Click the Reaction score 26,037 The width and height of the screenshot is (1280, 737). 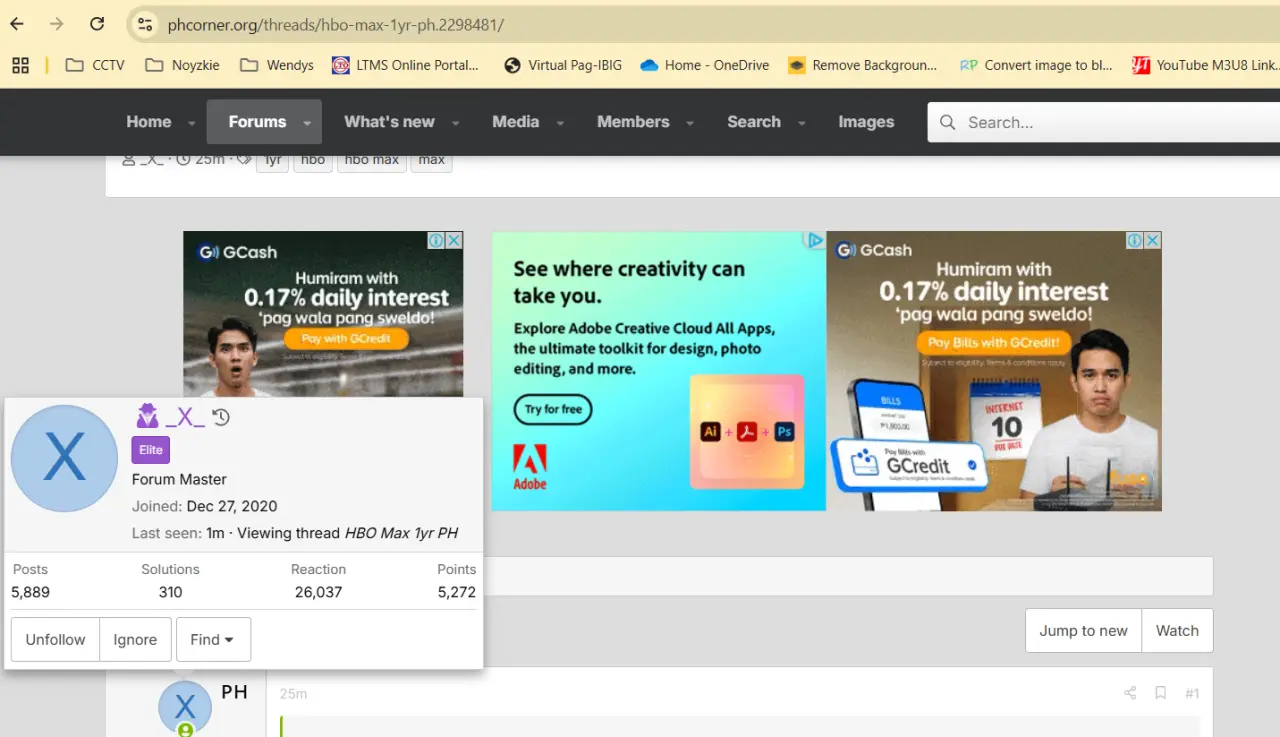[318, 592]
